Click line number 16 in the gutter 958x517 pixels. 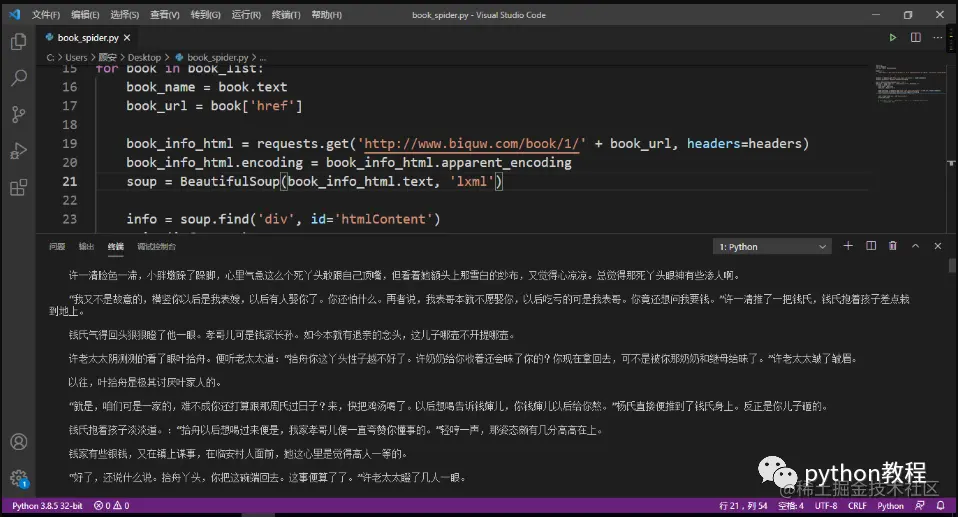pyautogui.click(x=70, y=87)
